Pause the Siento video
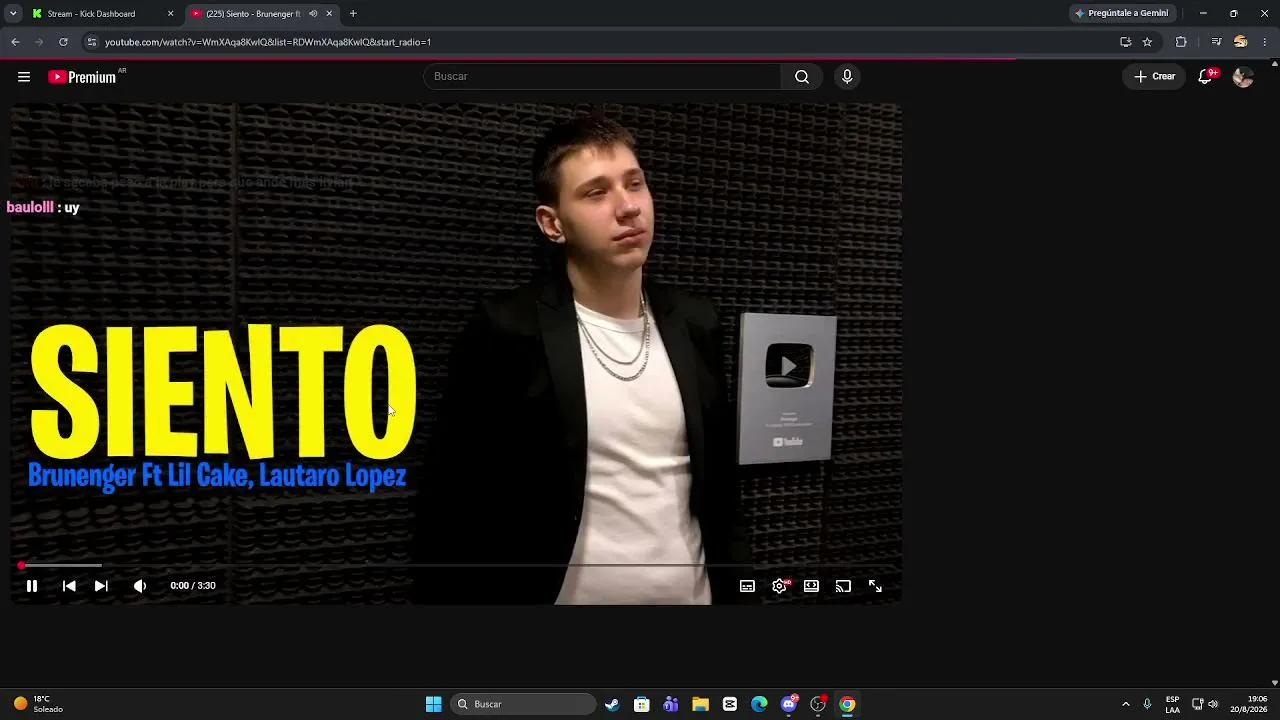Screen dimensions: 1280x720 (32, 586)
